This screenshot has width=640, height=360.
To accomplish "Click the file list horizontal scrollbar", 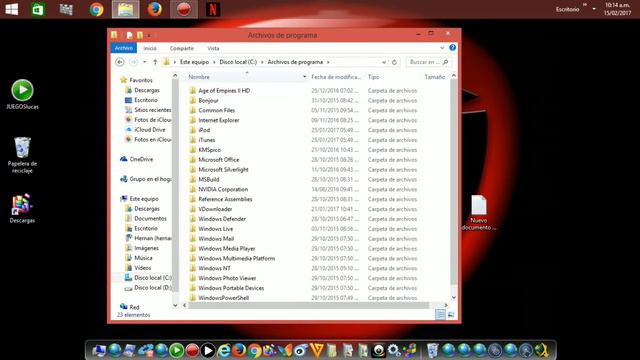I will [308, 305].
